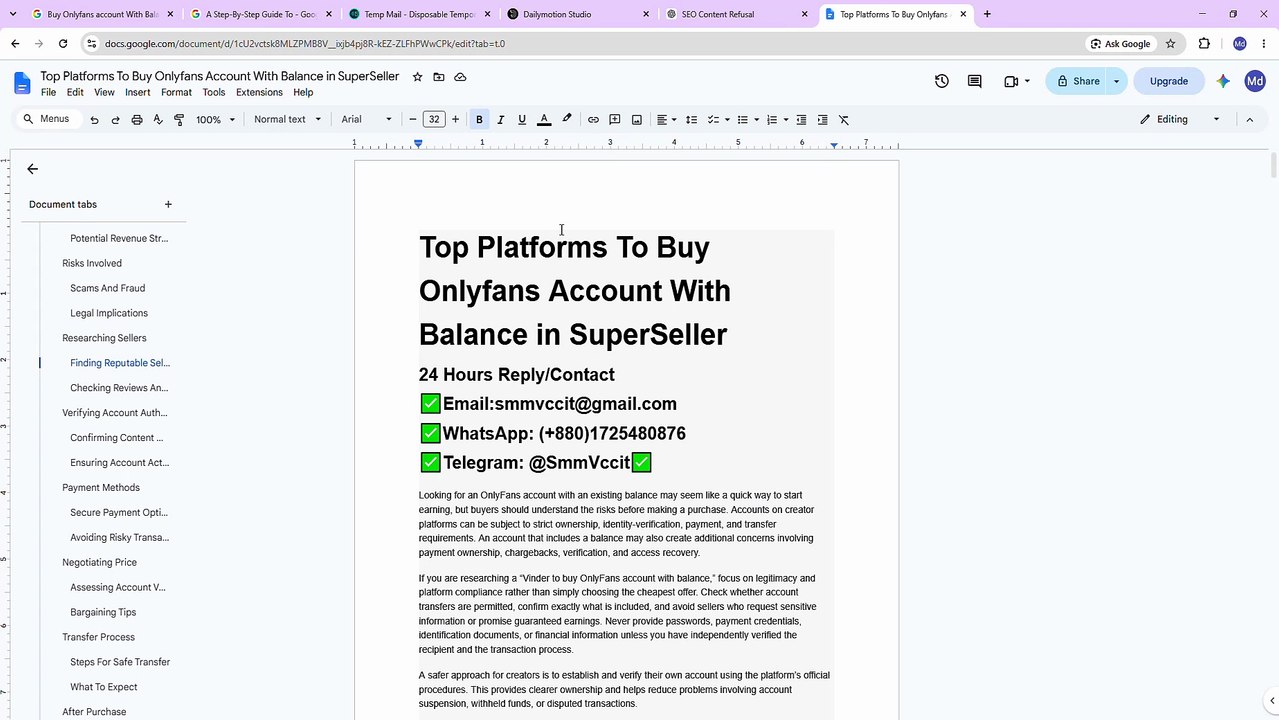Image resolution: width=1279 pixels, height=720 pixels.
Task: Insert image from toolbar
Action: click(x=637, y=120)
